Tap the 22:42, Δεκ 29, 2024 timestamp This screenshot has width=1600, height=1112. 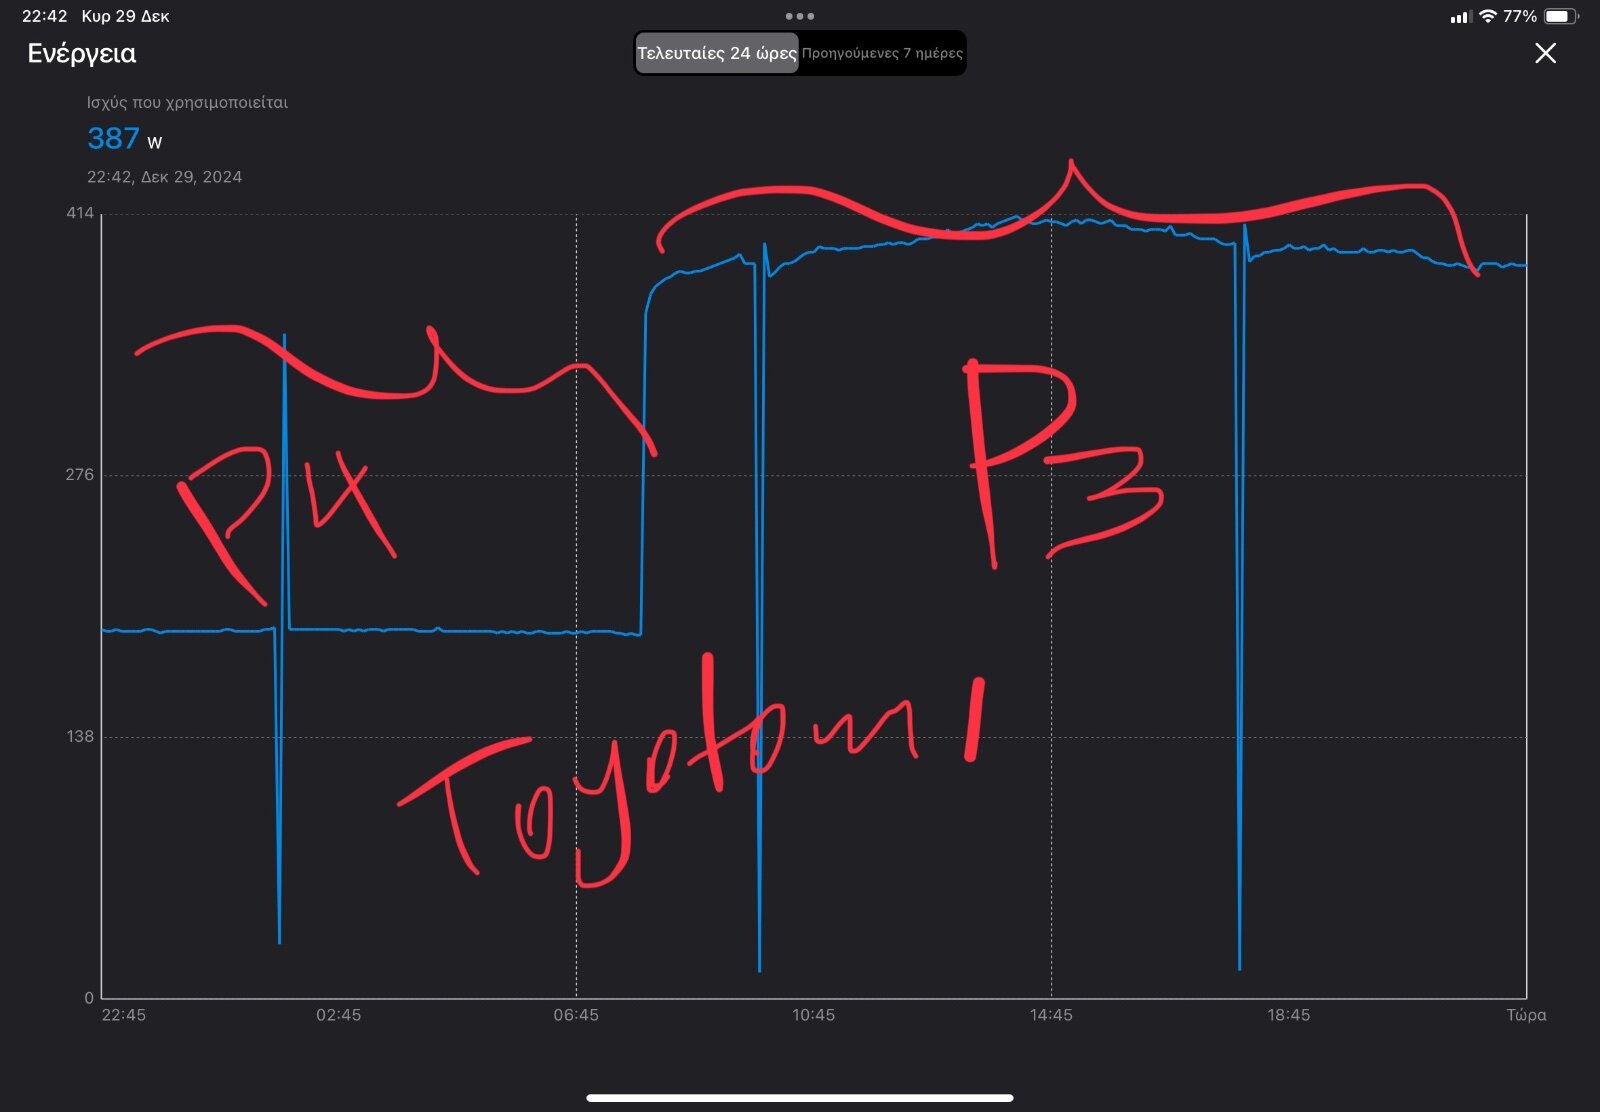[164, 177]
